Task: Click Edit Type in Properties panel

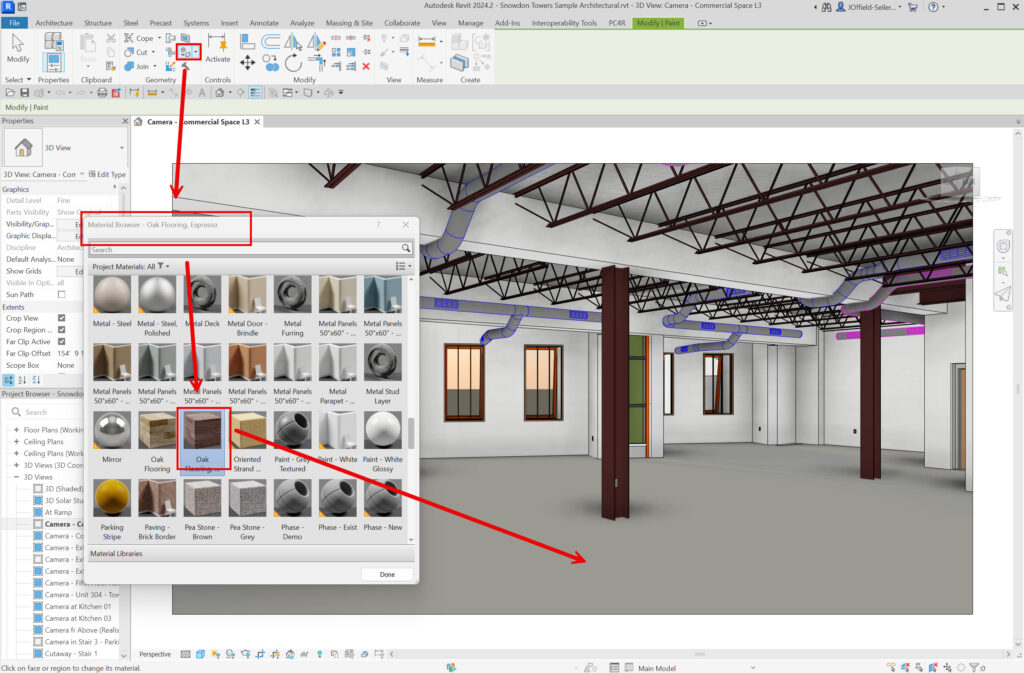Action: pos(107,174)
